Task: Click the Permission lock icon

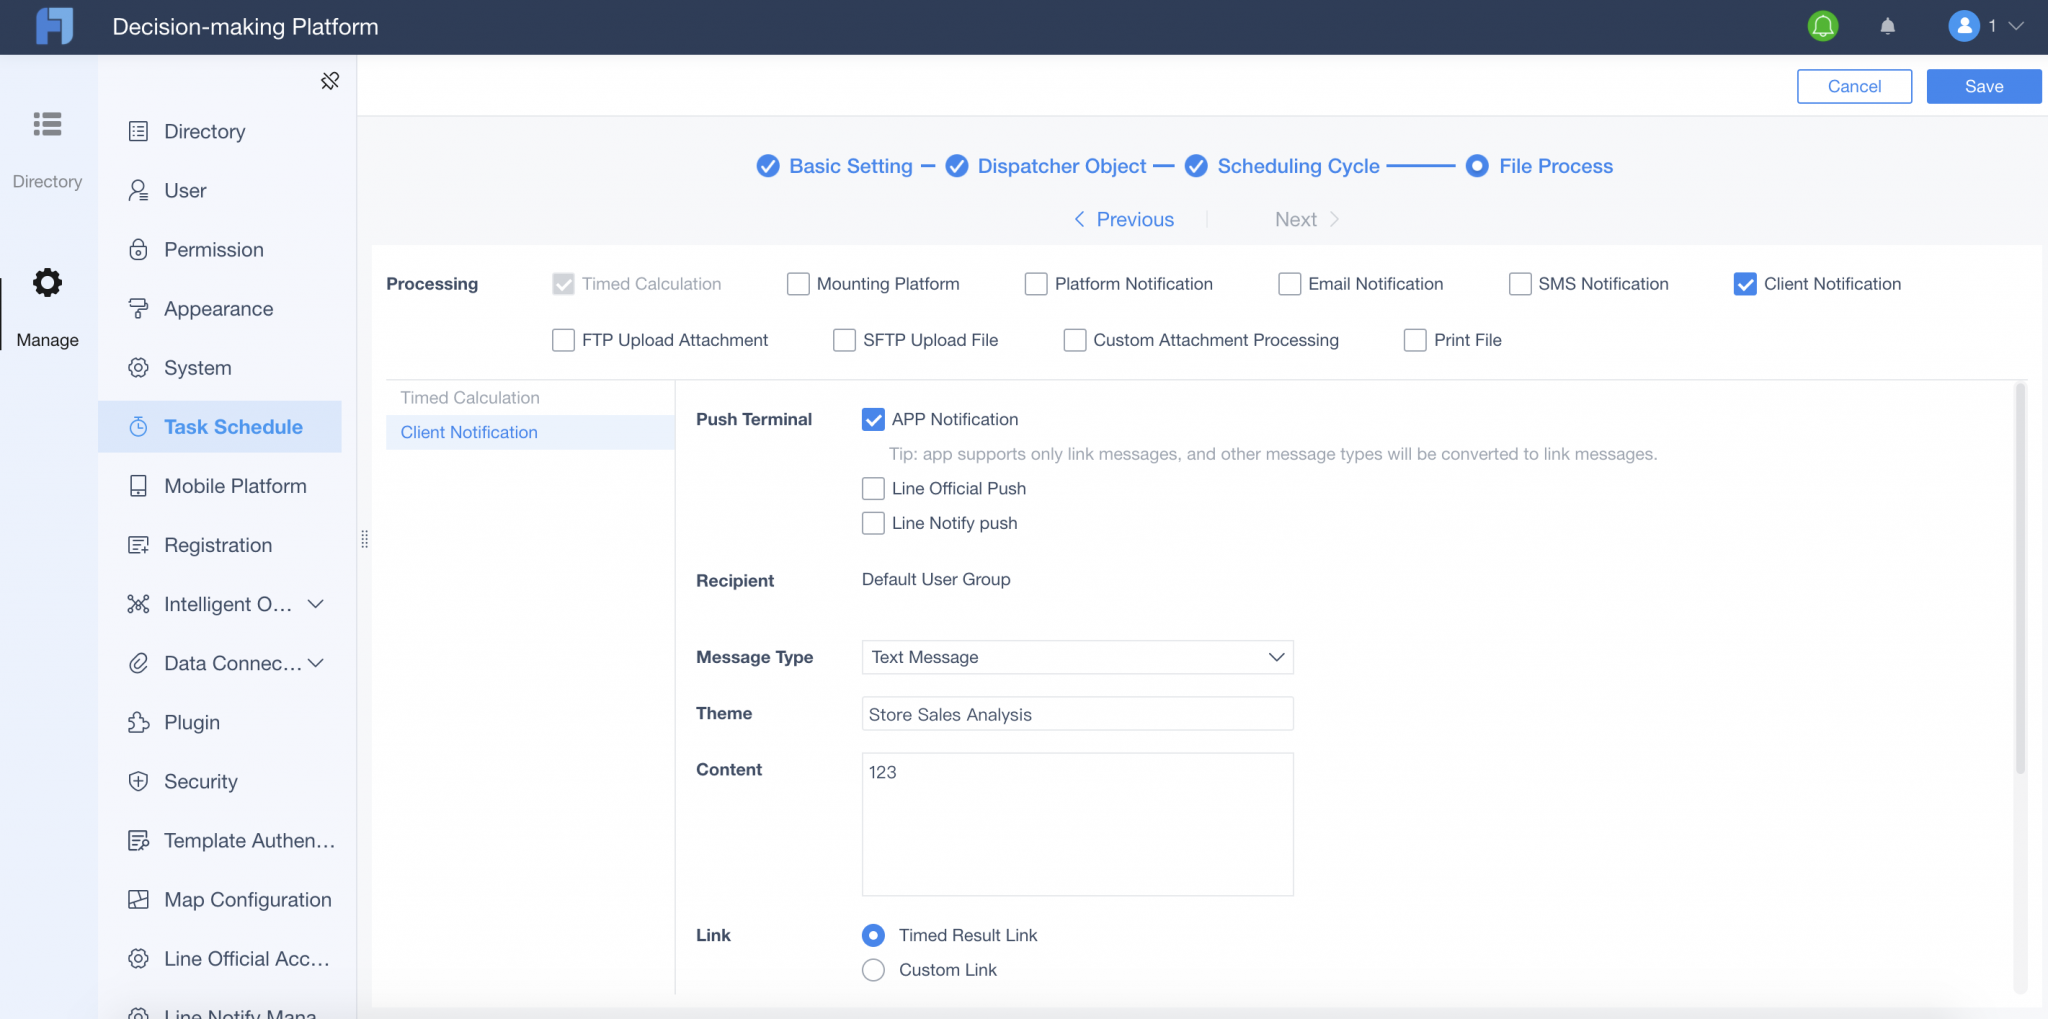Action: pos(139,250)
